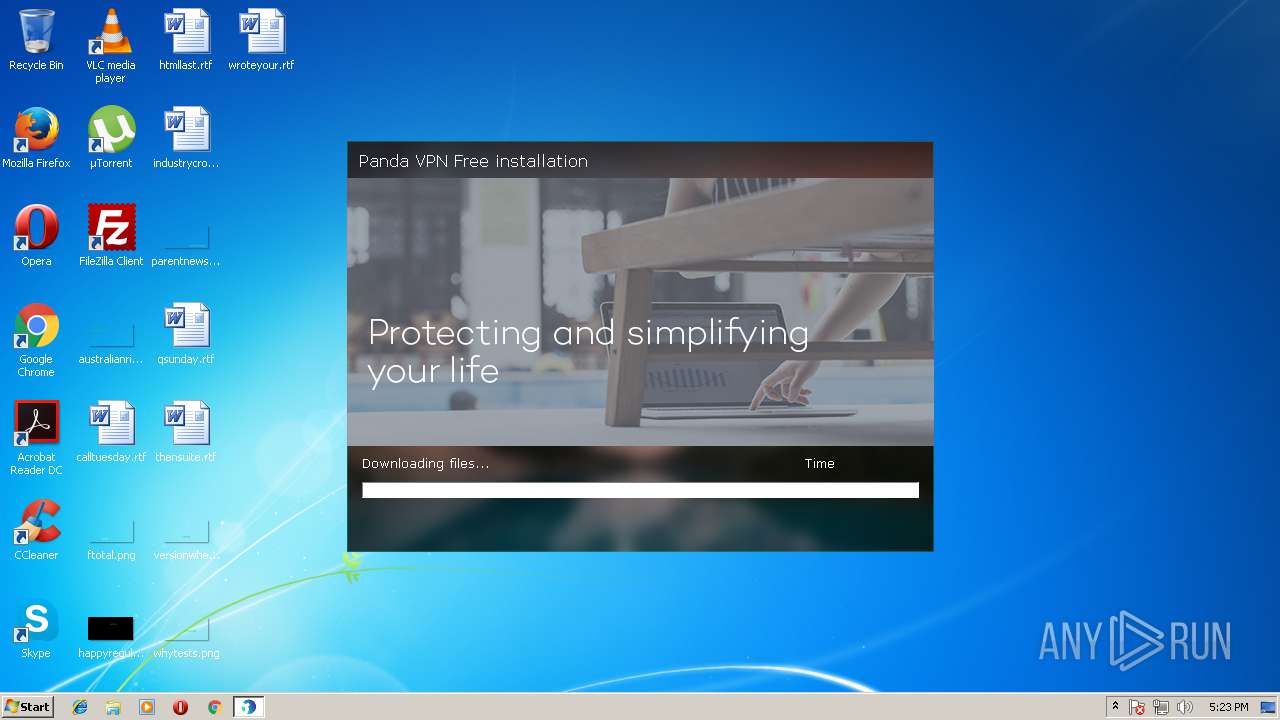Click the 'Downloading files...' status text
The height and width of the screenshot is (720, 1280).
tap(425, 463)
